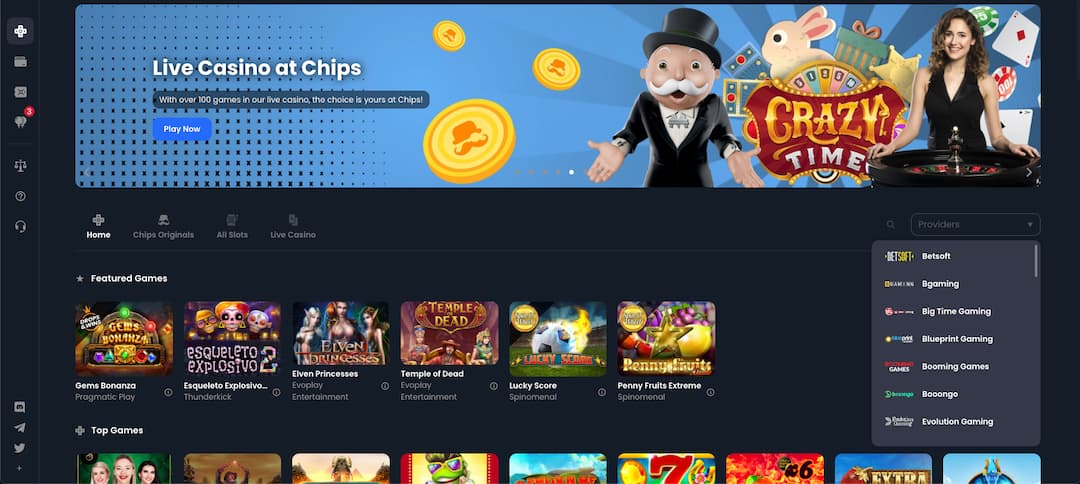The image size is (1080, 484).
Task: Open the Telegram icon in the sidebar
Action: [x=19, y=428]
